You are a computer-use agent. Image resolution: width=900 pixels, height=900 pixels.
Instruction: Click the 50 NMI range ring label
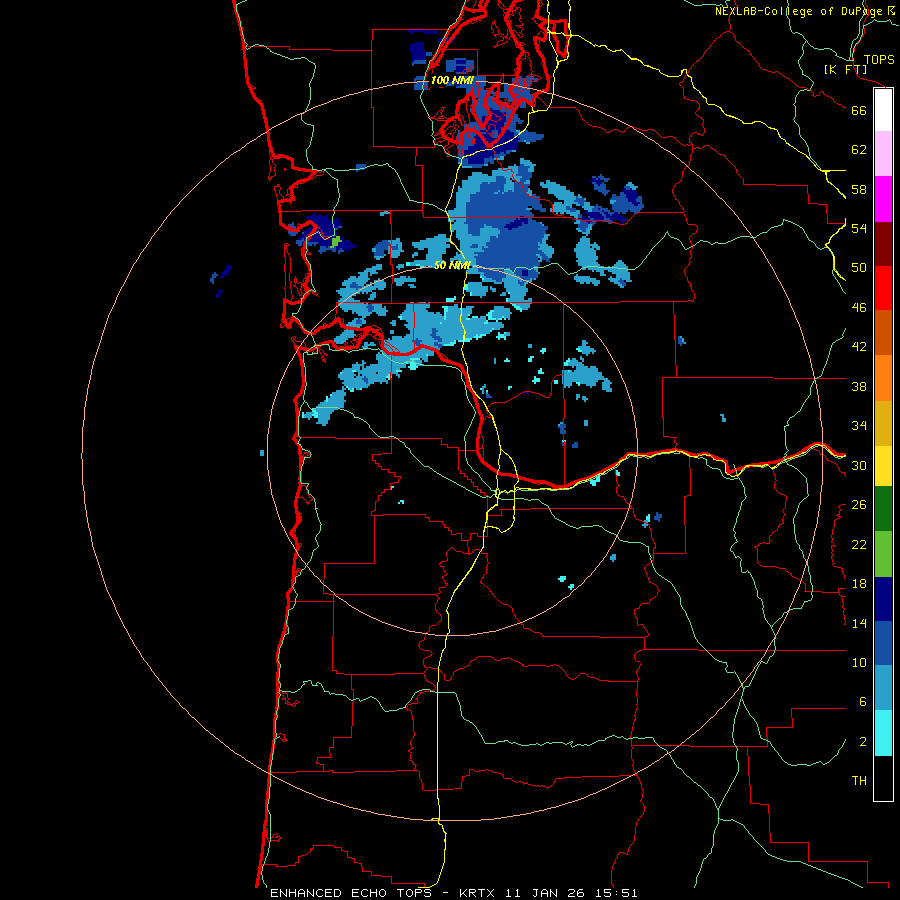click(x=452, y=265)
